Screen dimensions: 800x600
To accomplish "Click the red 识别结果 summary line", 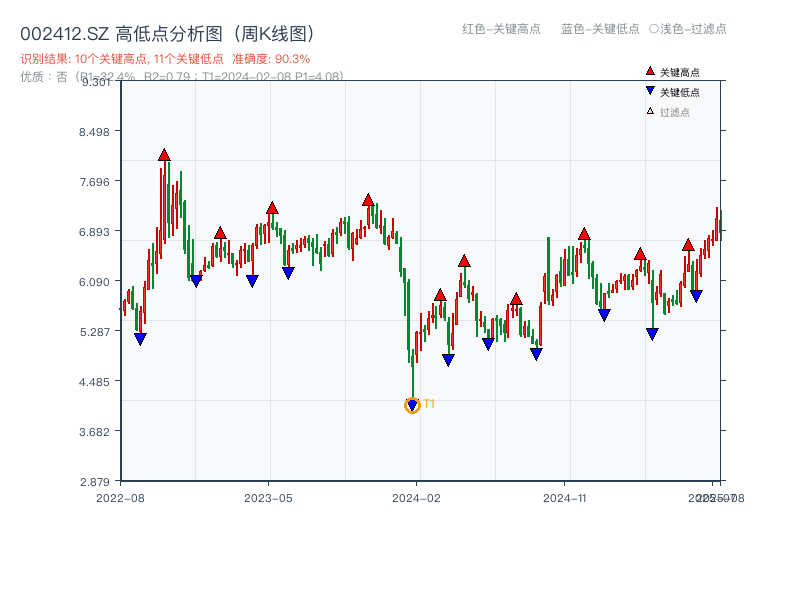I will pos(165,59).
